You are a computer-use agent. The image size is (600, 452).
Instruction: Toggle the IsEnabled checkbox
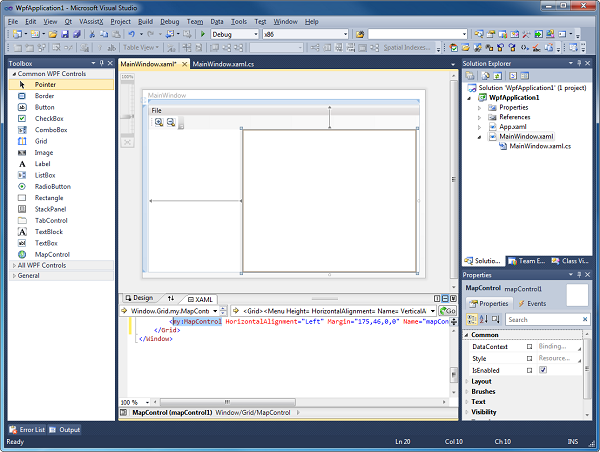coord(543,369)
